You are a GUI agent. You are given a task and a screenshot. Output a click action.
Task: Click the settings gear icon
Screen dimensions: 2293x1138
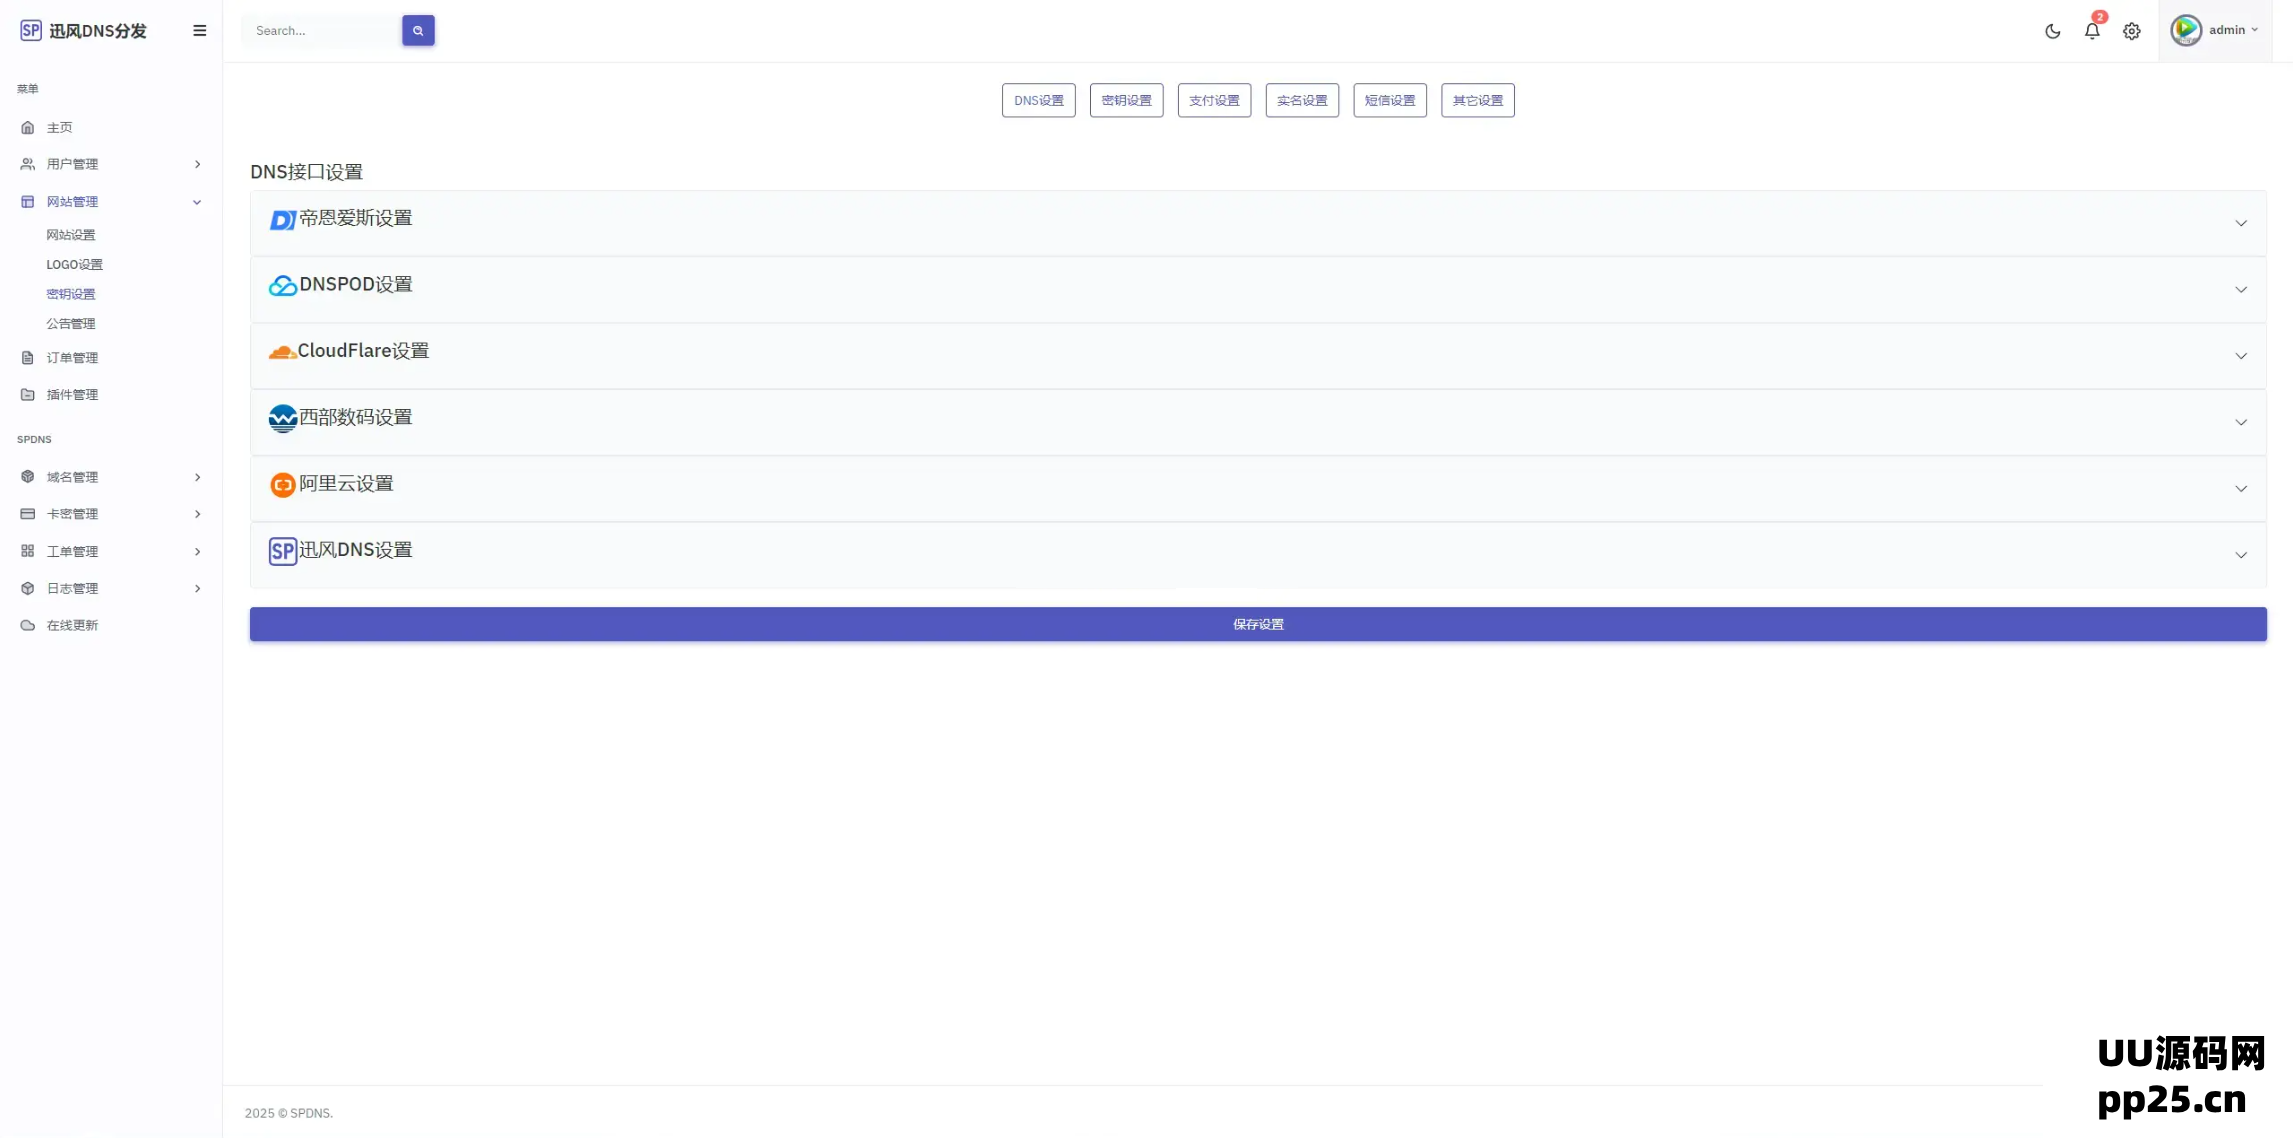click(x=2131, y=31)
